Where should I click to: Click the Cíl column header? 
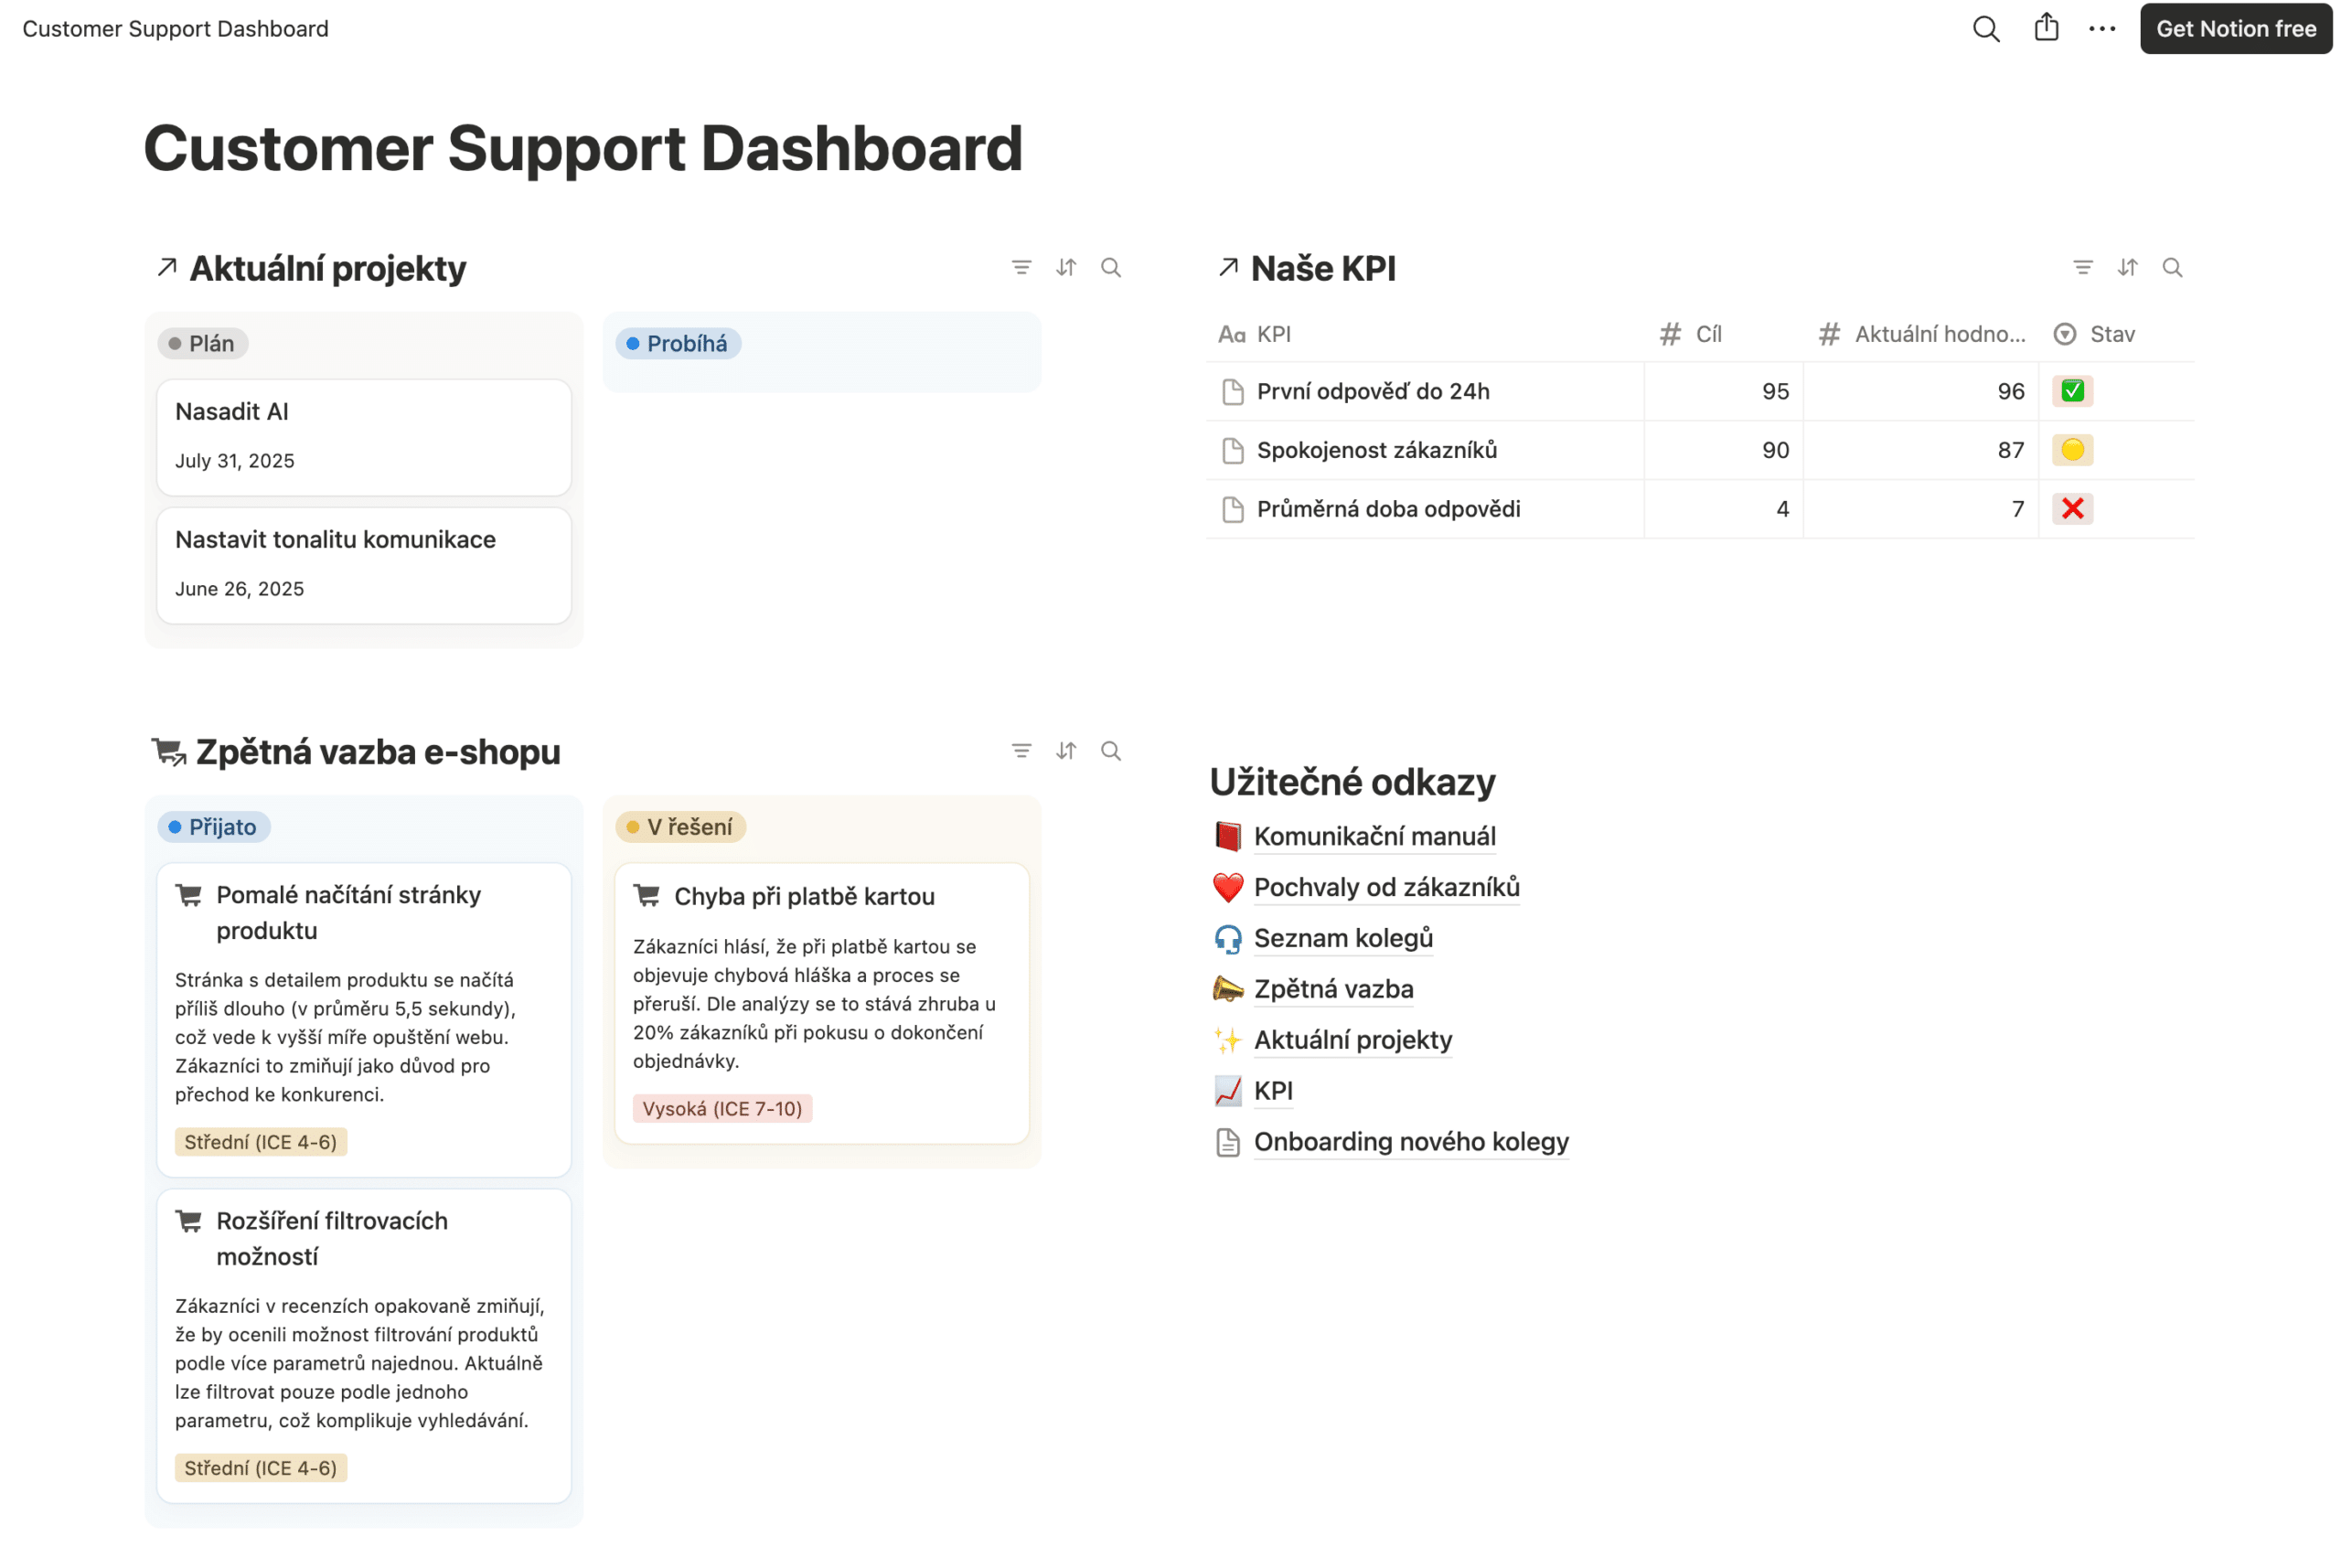point(1707,334)
